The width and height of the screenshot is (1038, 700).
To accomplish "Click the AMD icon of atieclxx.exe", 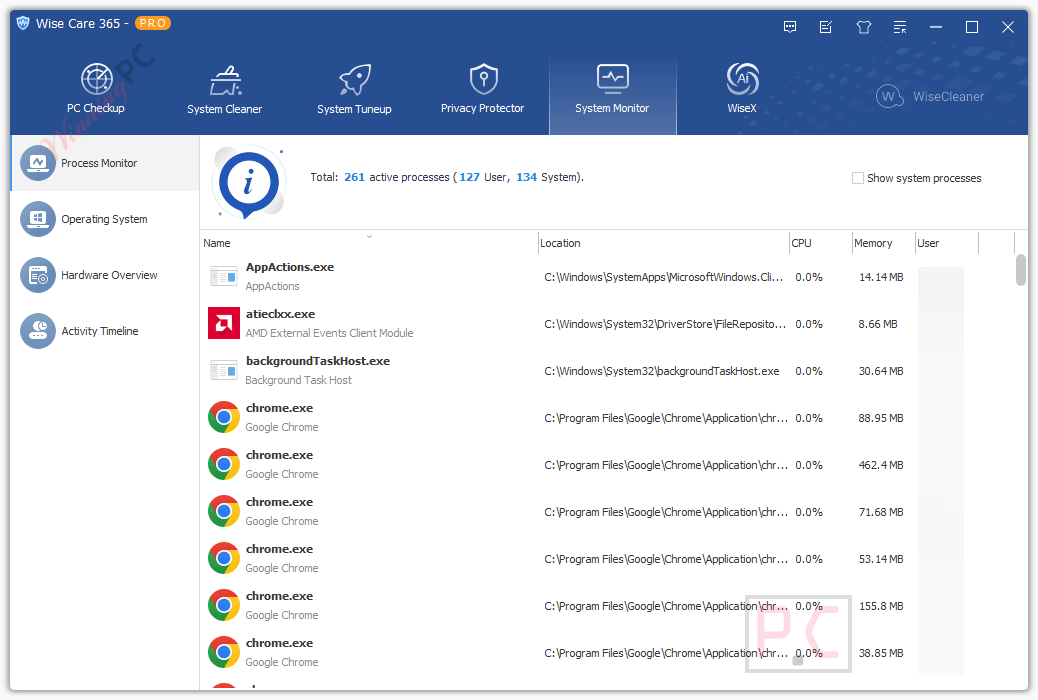I will pos(224,323).
